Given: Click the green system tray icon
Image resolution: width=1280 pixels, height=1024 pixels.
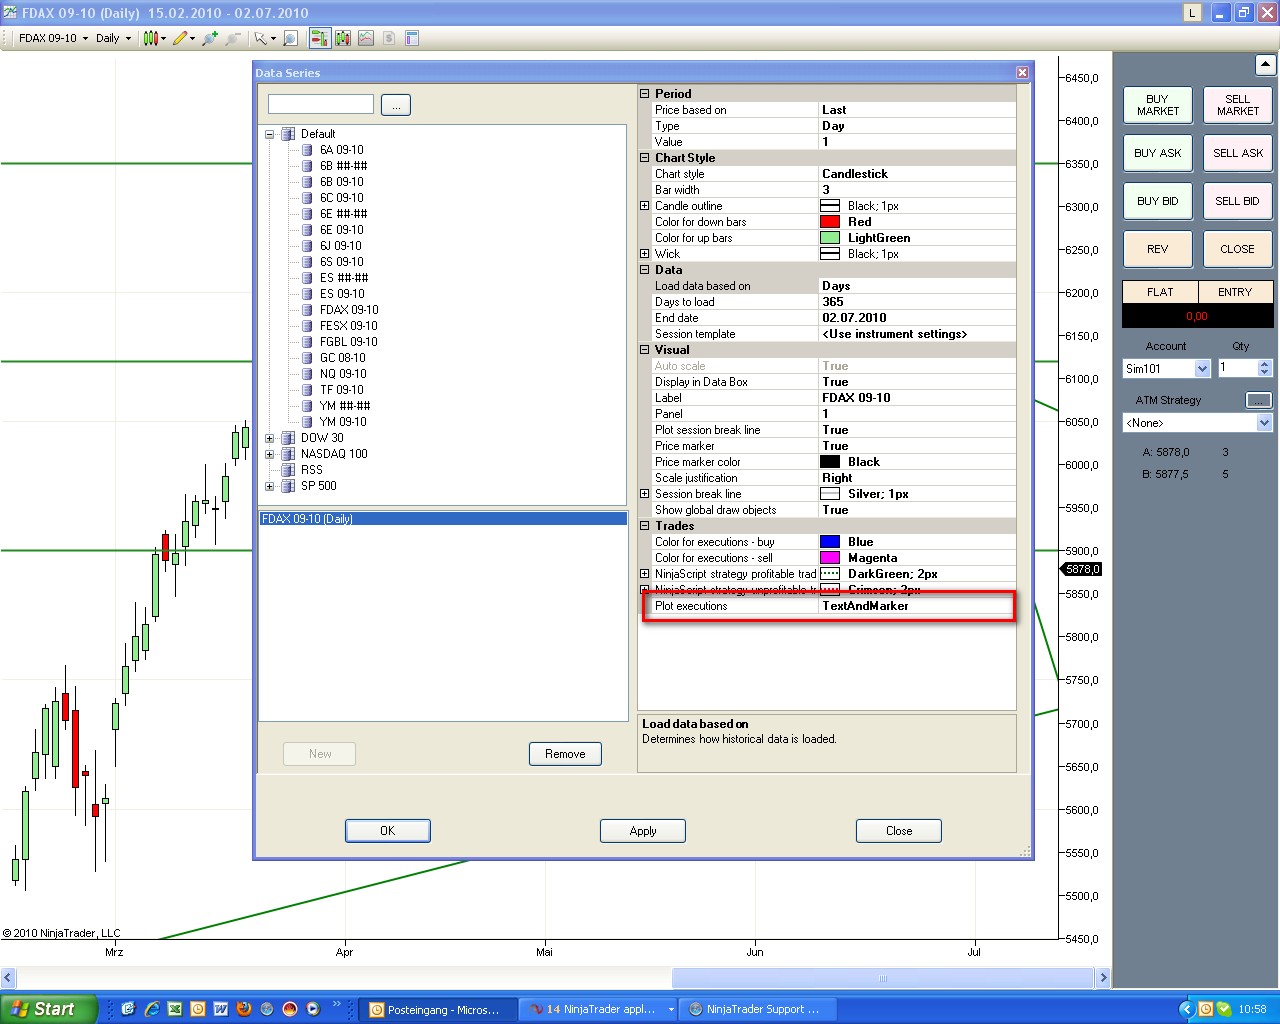Looking at the screenshot, I should pyautogui.click(x=1223, y=1009).
